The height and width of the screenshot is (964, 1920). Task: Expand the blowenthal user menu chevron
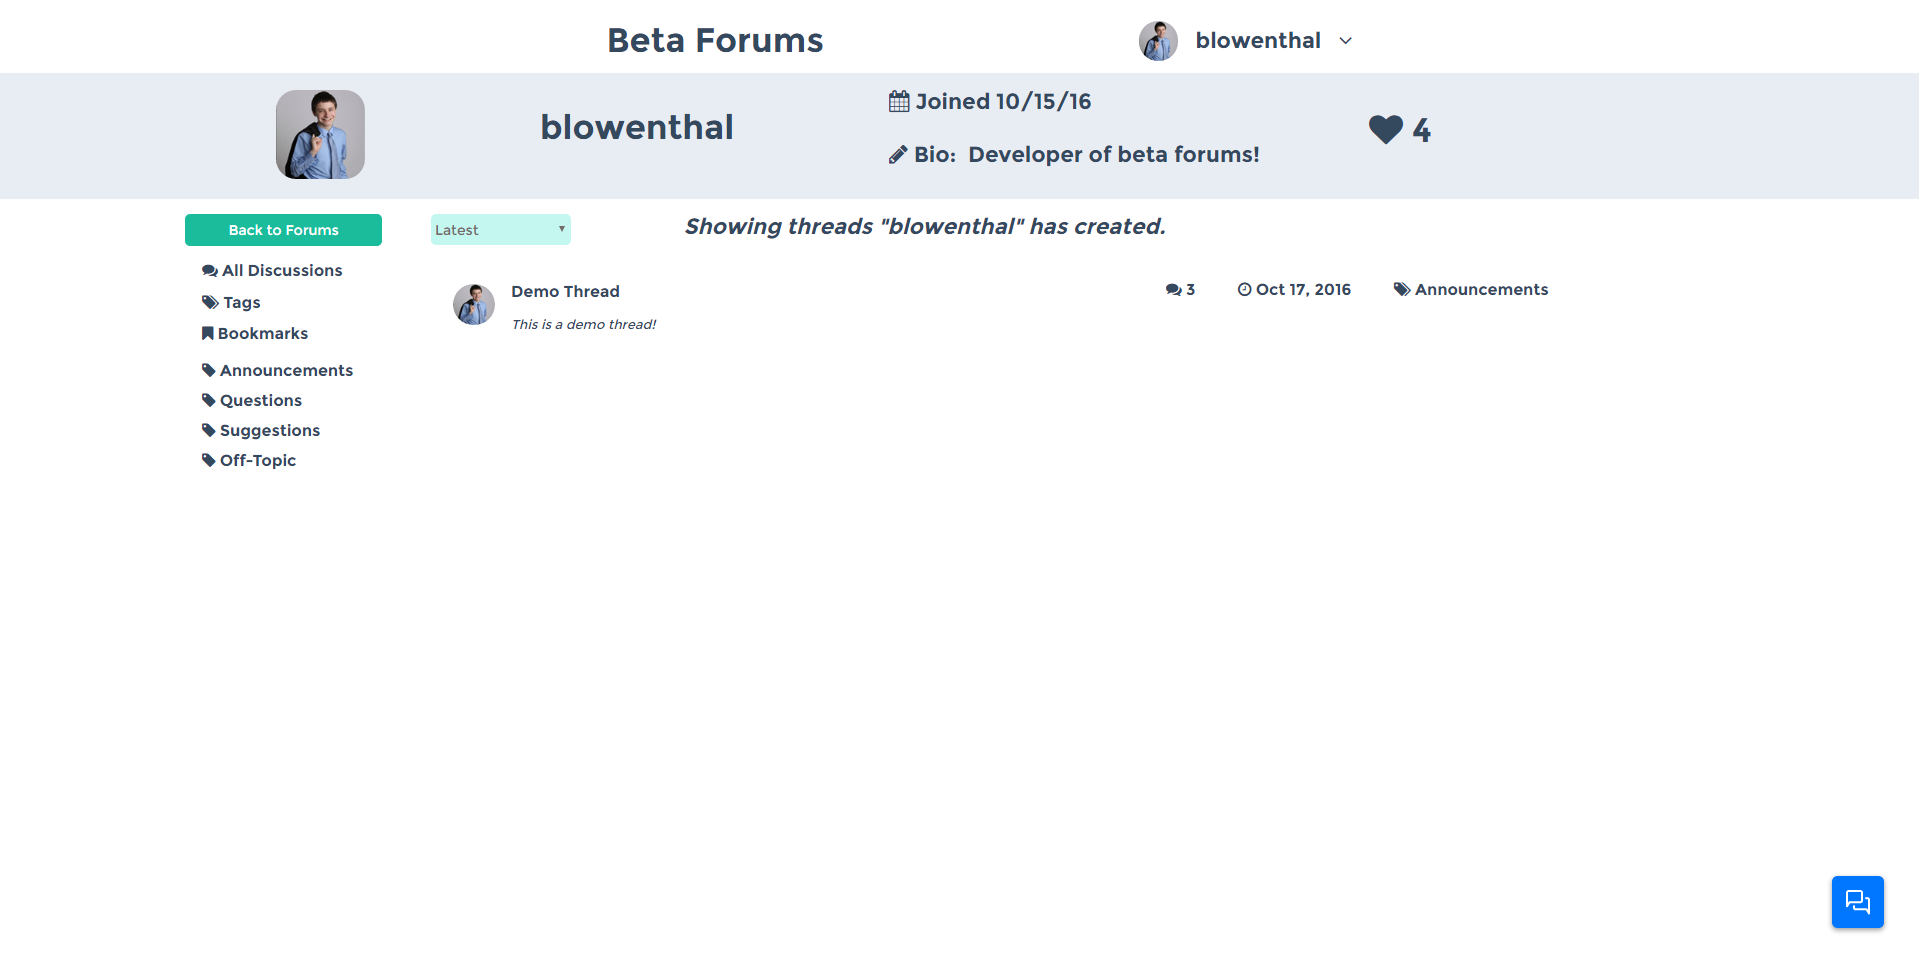click(1346, 41)
